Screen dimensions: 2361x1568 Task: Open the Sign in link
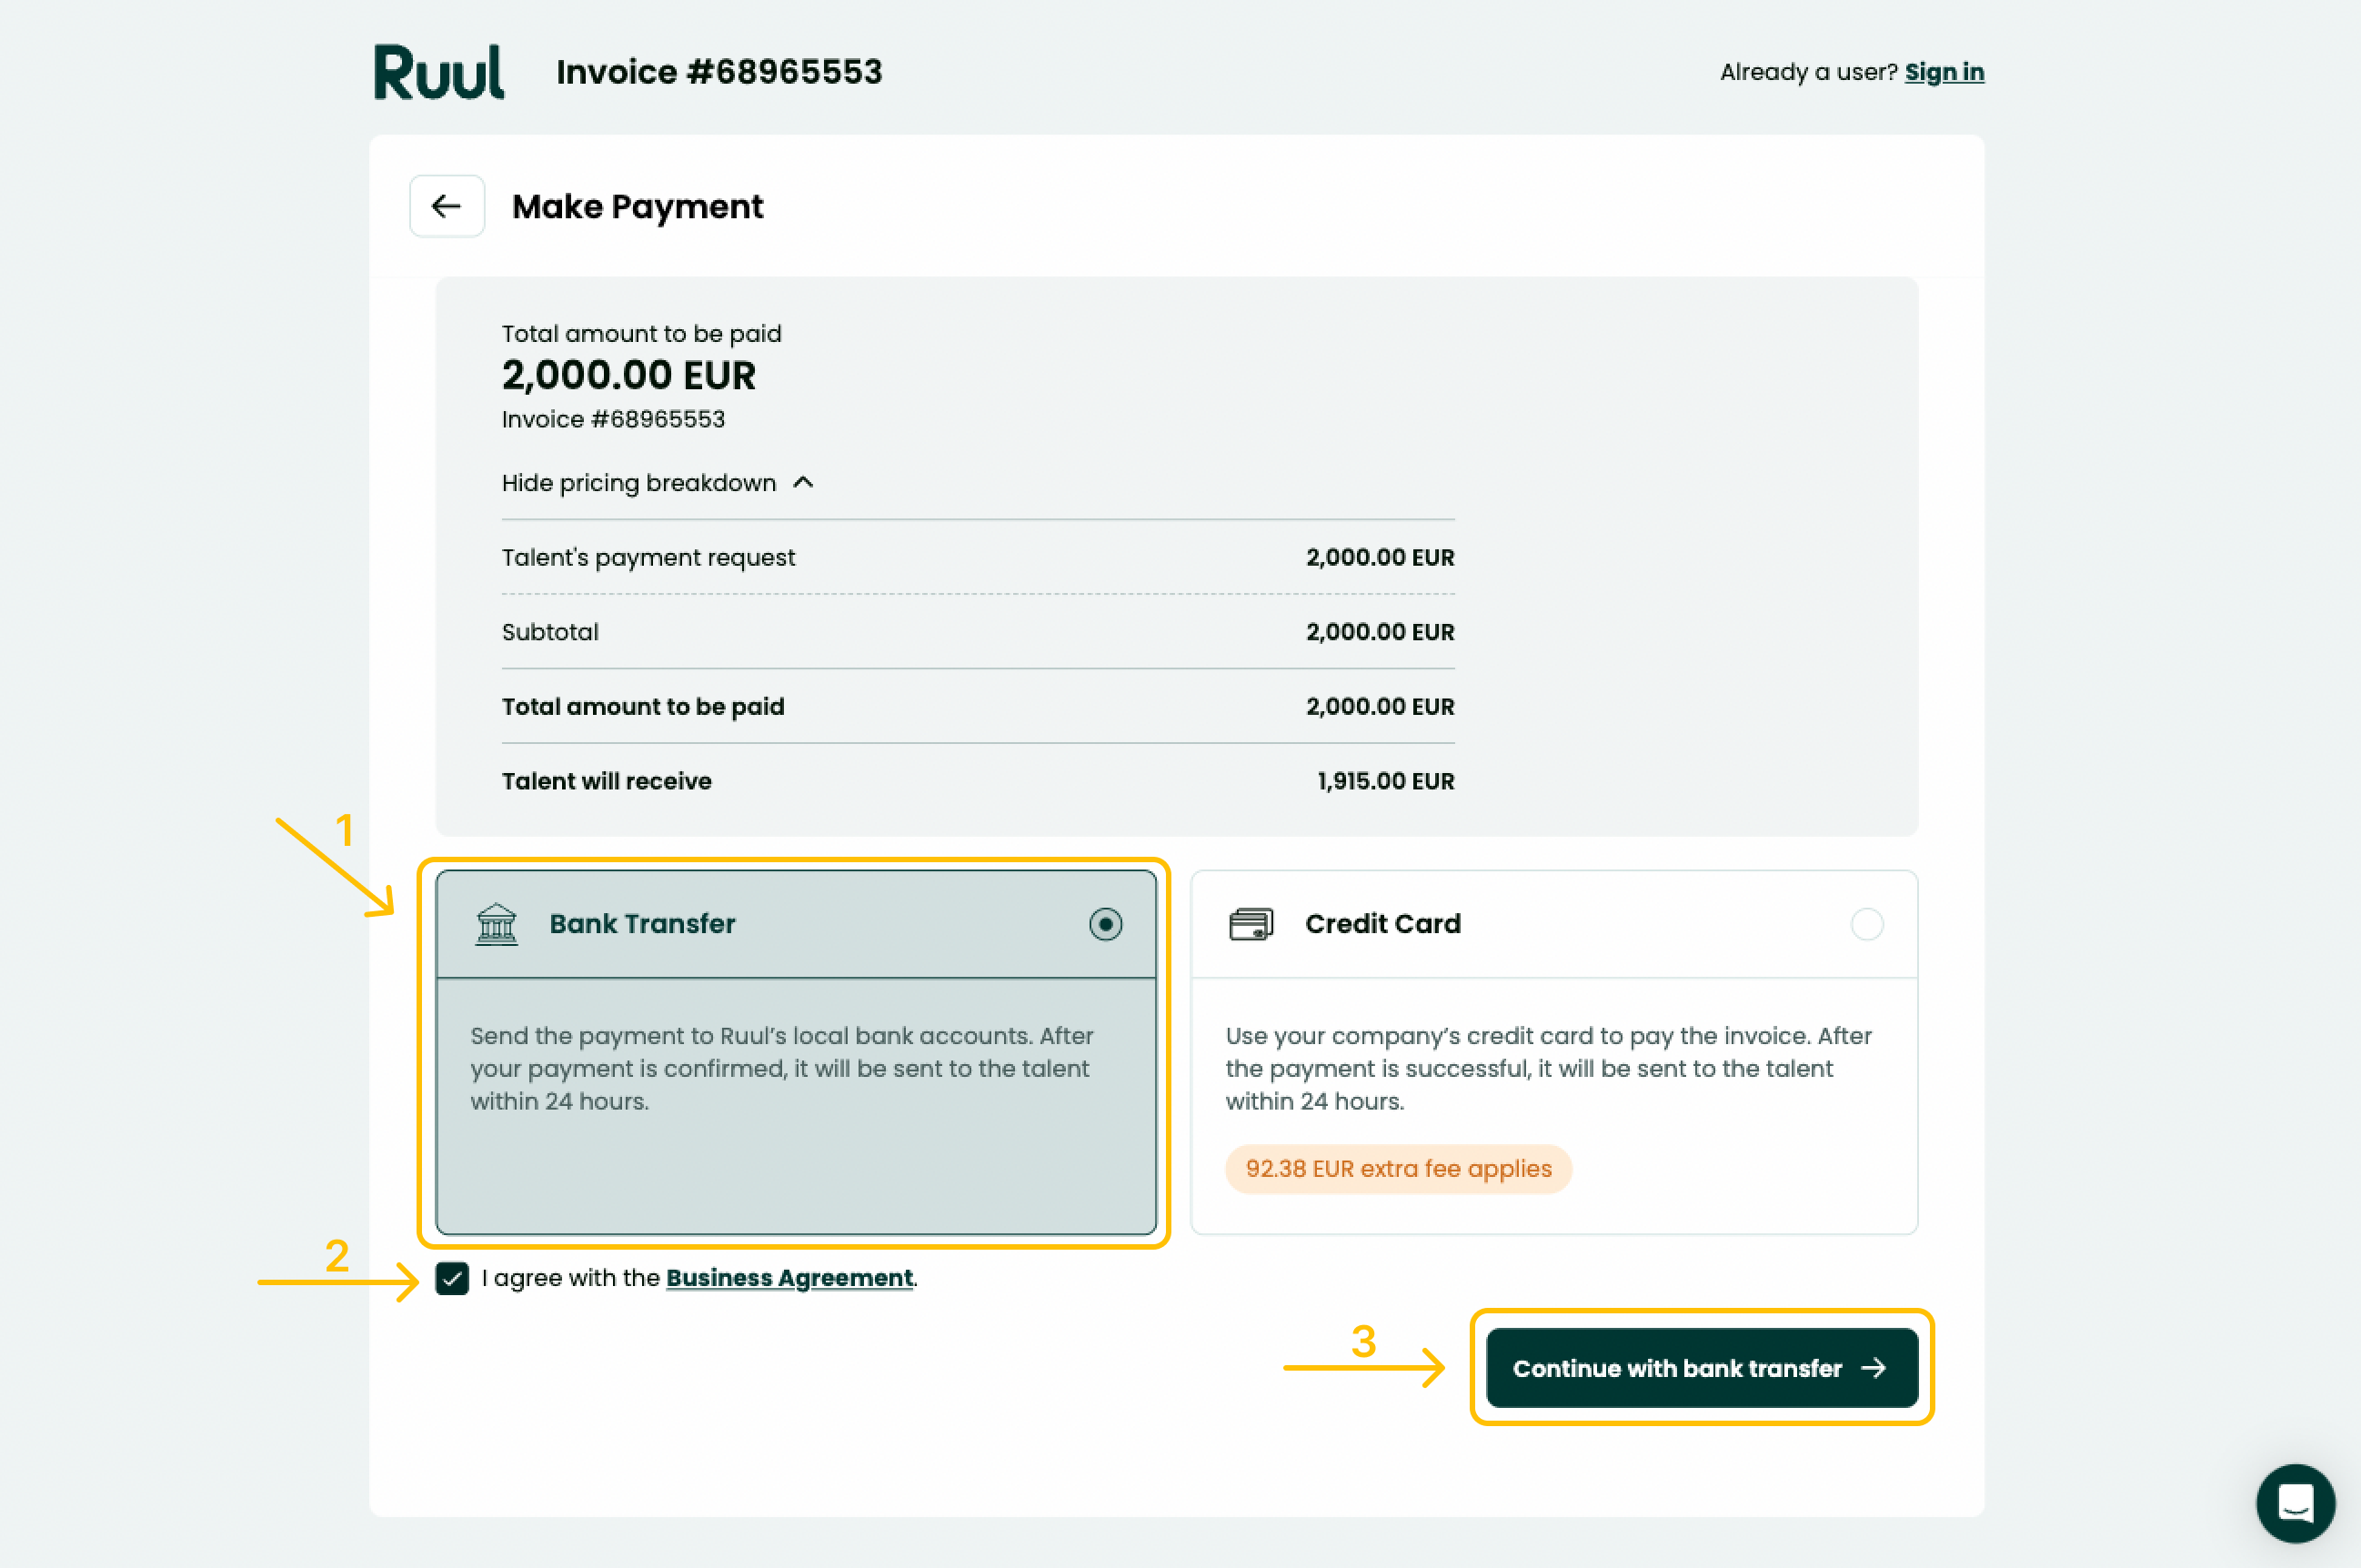tap(1944, 72)
